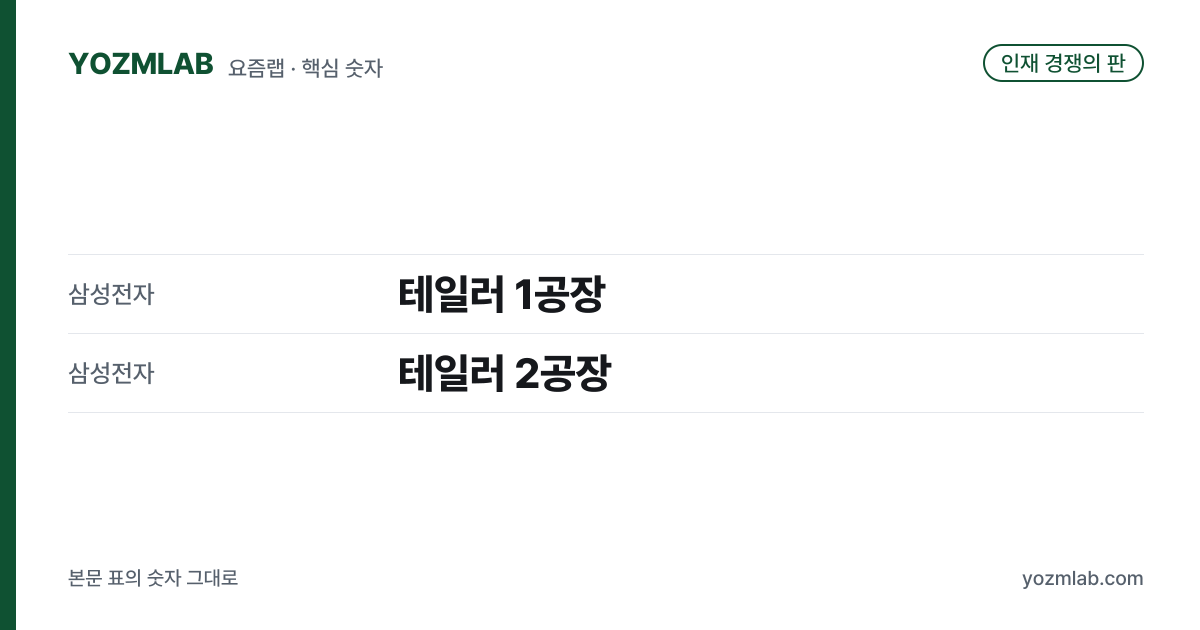Click the YOZMLAB logo text
Viewport: 1200px width, 630px height.
[x=141, y=64]
